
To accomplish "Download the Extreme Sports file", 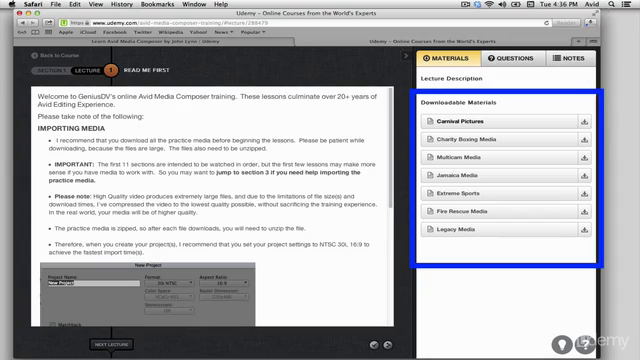I will click(x=584, y=193).
